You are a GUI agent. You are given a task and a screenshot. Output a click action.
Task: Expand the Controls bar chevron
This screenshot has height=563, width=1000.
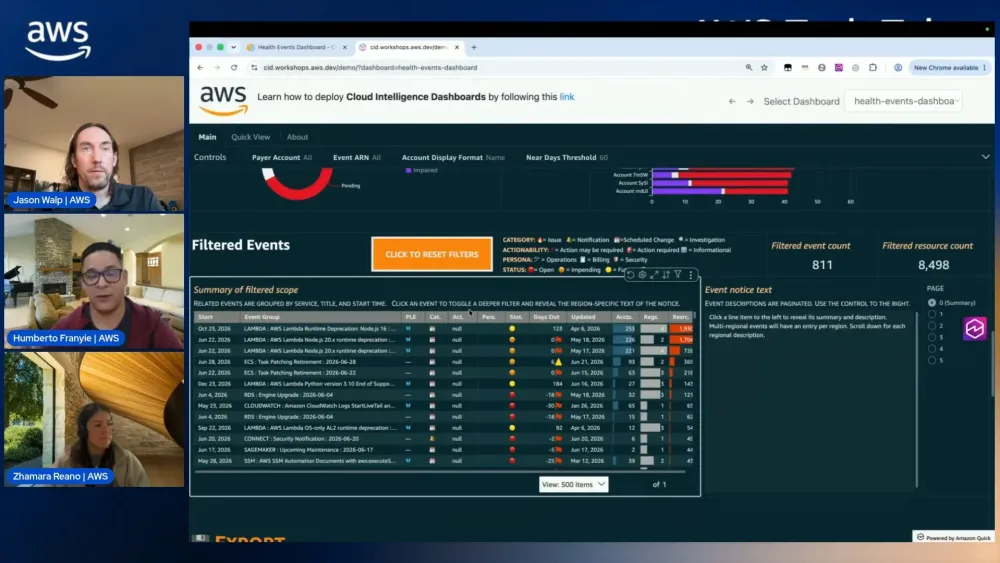985,157
